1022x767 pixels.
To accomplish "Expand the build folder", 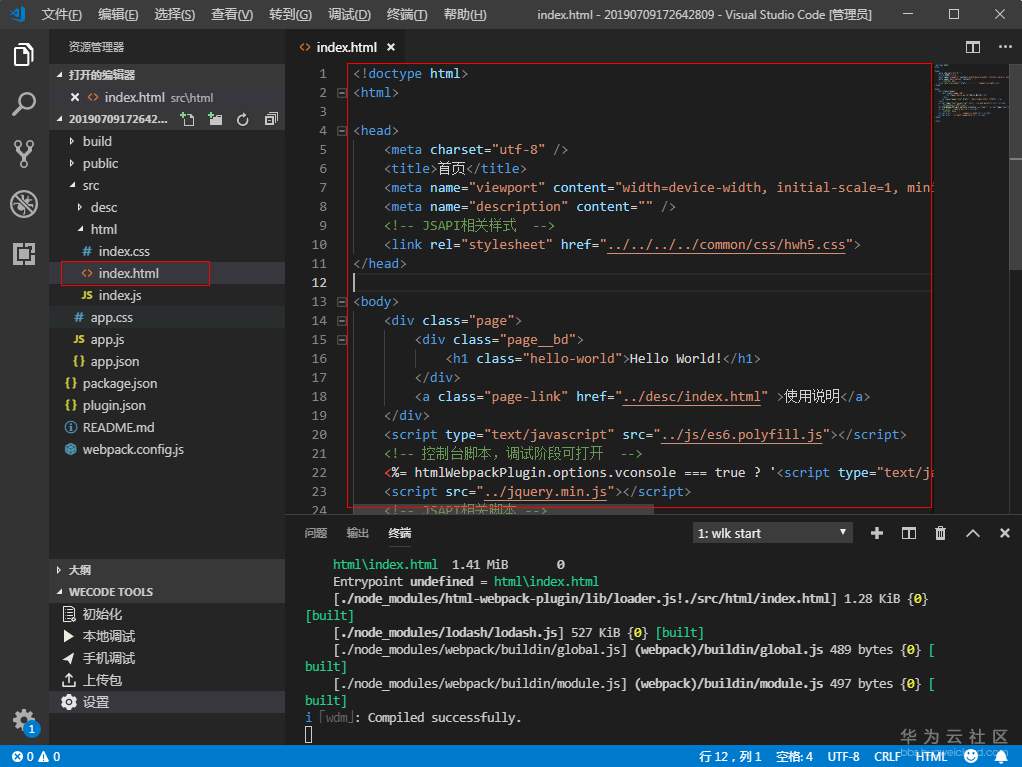I will pyautogui.click(x=97, y=141).
